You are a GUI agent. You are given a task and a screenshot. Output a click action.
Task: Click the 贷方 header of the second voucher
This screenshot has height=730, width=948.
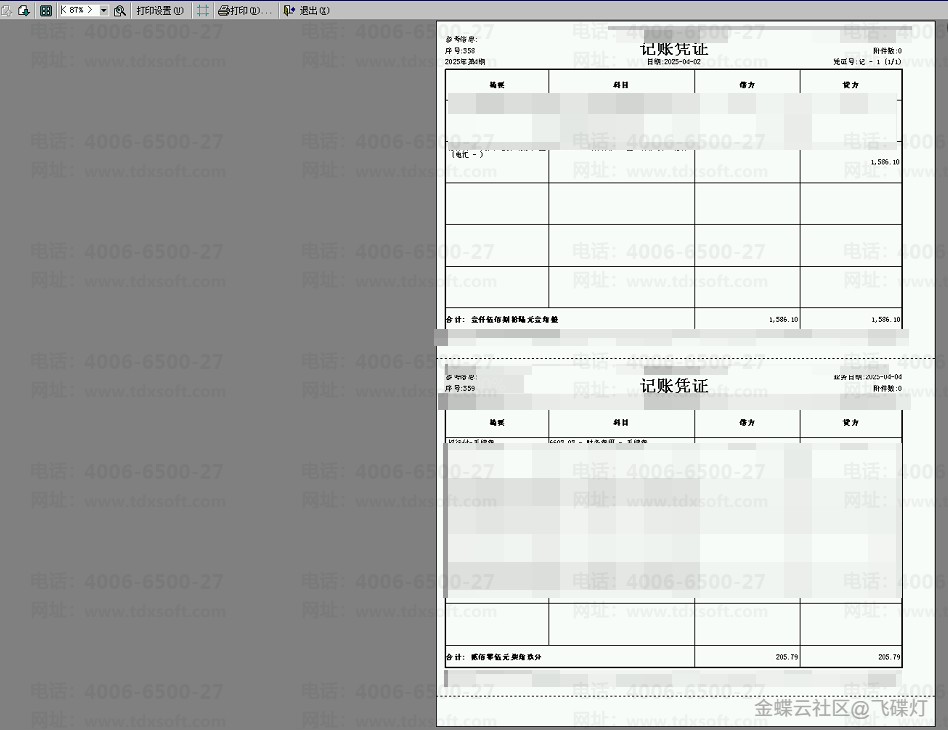coord(851,422)
